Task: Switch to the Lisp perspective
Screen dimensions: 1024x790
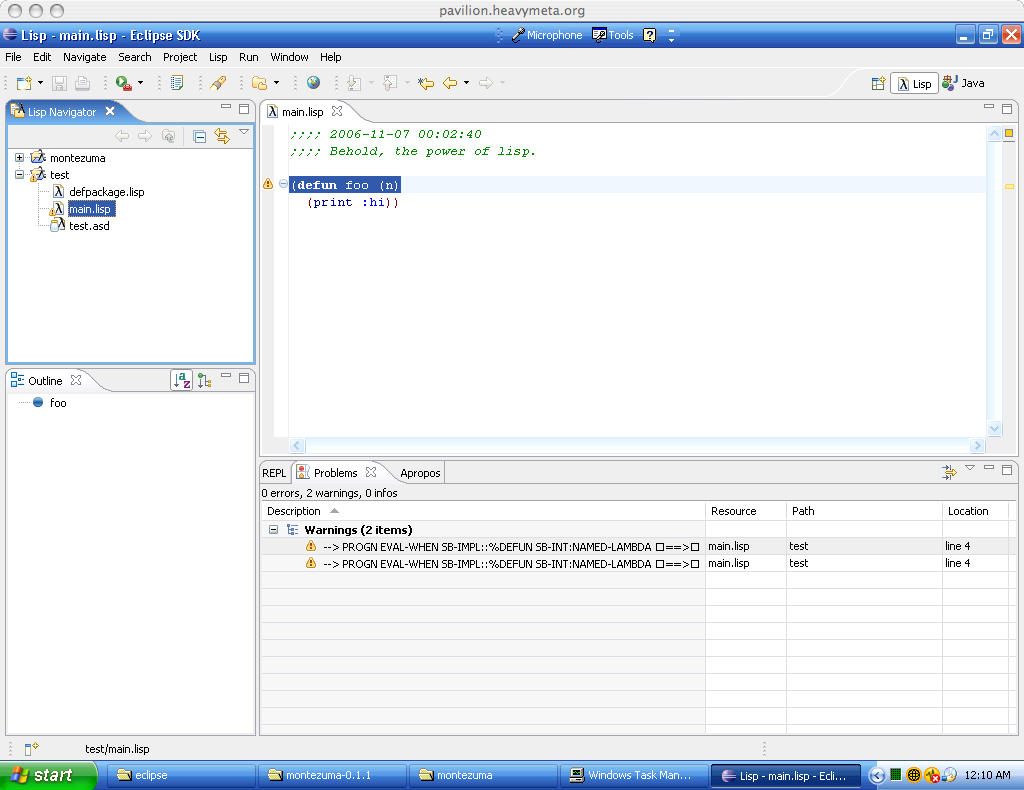Action: (x=914, y=84)
